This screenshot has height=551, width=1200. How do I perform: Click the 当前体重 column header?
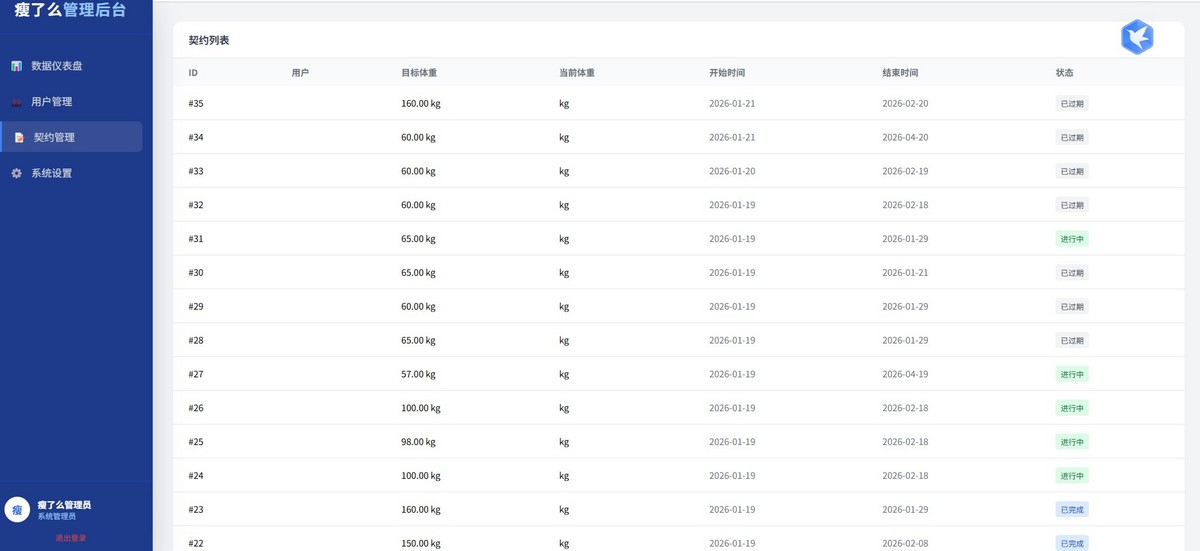[x=577, y=73]
